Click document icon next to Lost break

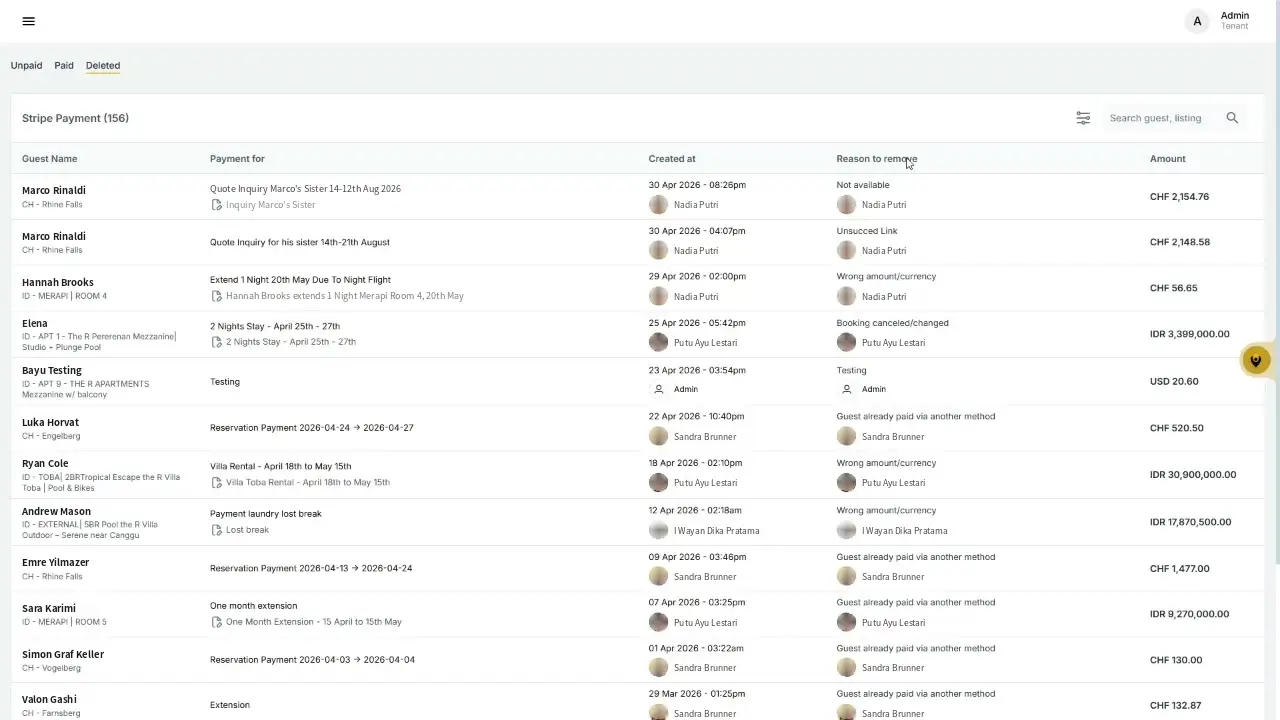pyautogui.click(x=216, y=530)
